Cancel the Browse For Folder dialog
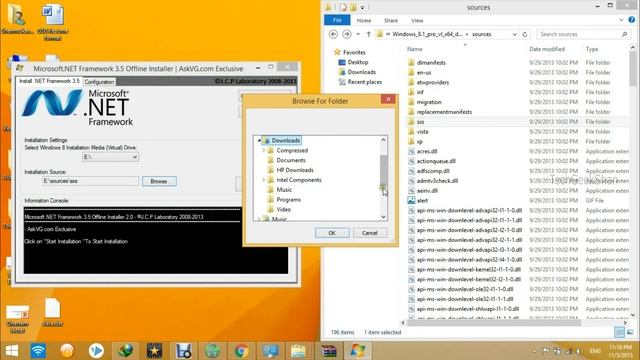640x360 pixels. pyautogui.click(x=369, y=233)
